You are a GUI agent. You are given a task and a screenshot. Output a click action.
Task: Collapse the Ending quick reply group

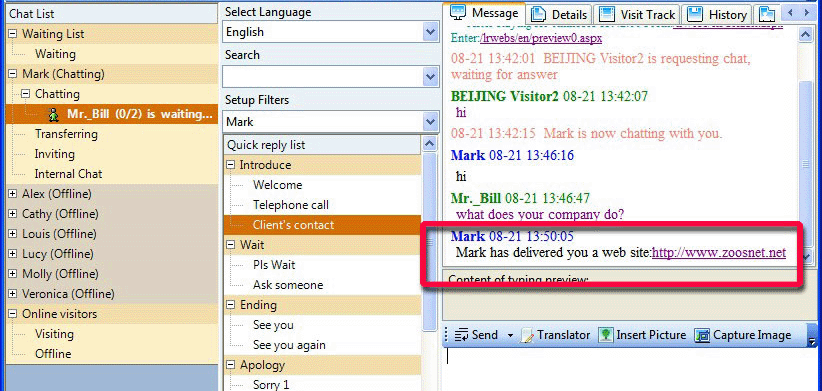coord(231,305)
